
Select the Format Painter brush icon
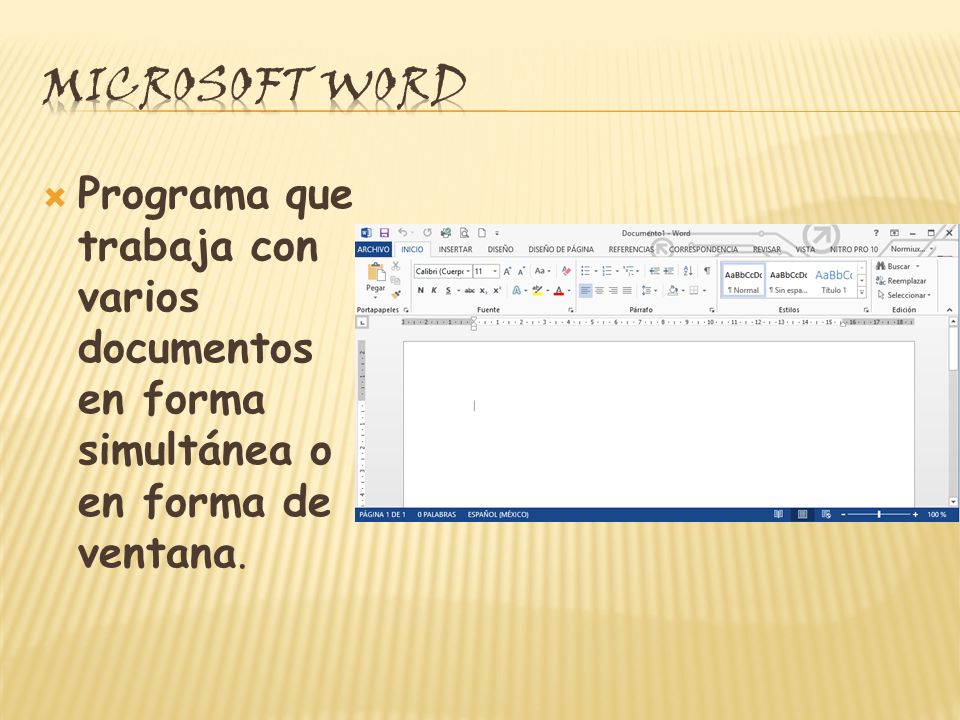click(x=396, y=294)
